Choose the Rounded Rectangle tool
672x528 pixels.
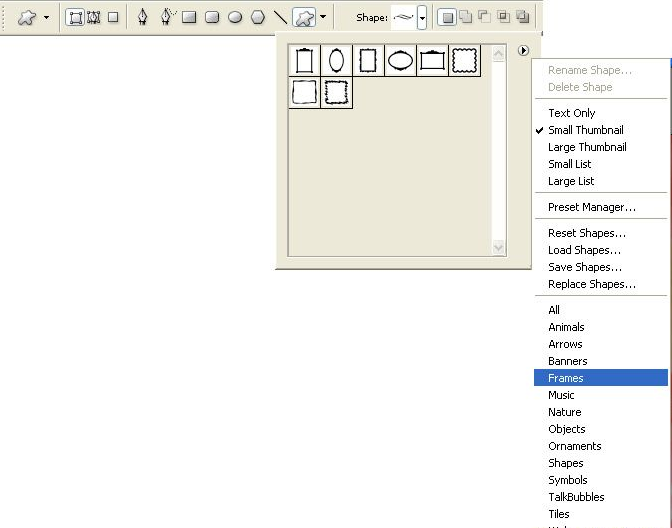click(x=212, y=17)
